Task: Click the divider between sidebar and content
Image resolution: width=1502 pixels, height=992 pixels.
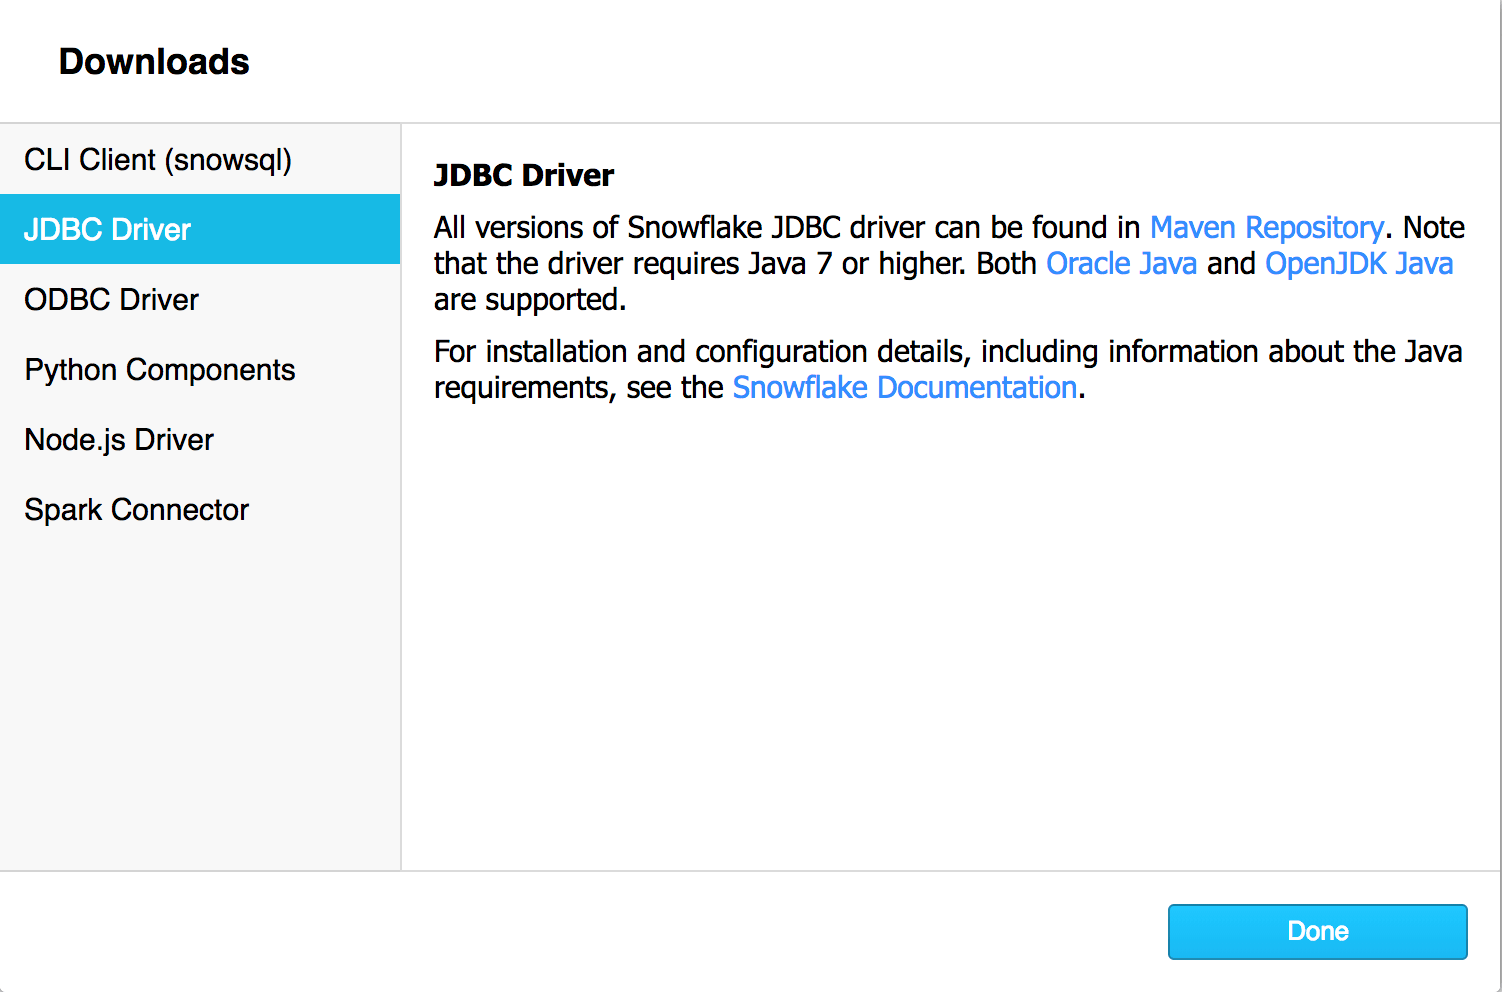Action: (x=400, y=500)
